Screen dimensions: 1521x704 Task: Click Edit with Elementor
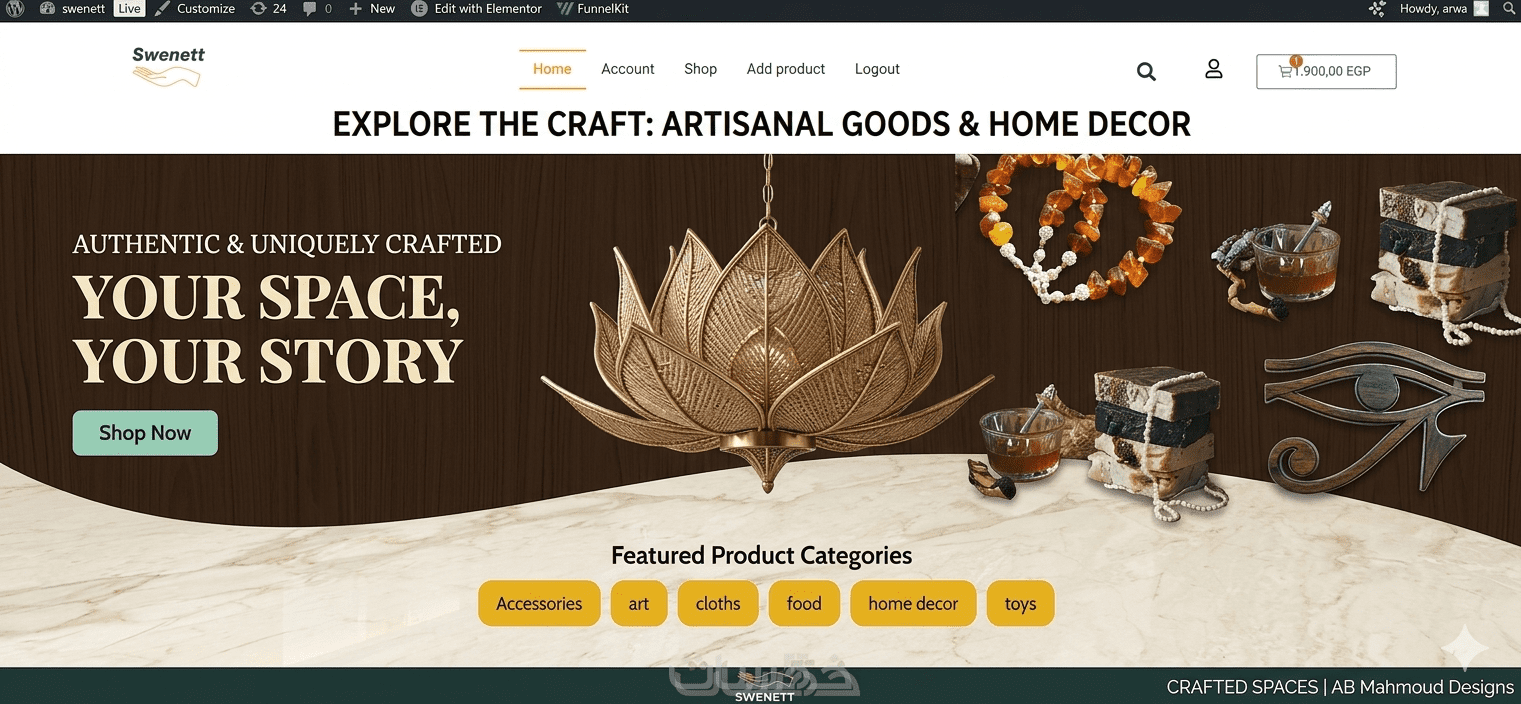click(477, 9)
